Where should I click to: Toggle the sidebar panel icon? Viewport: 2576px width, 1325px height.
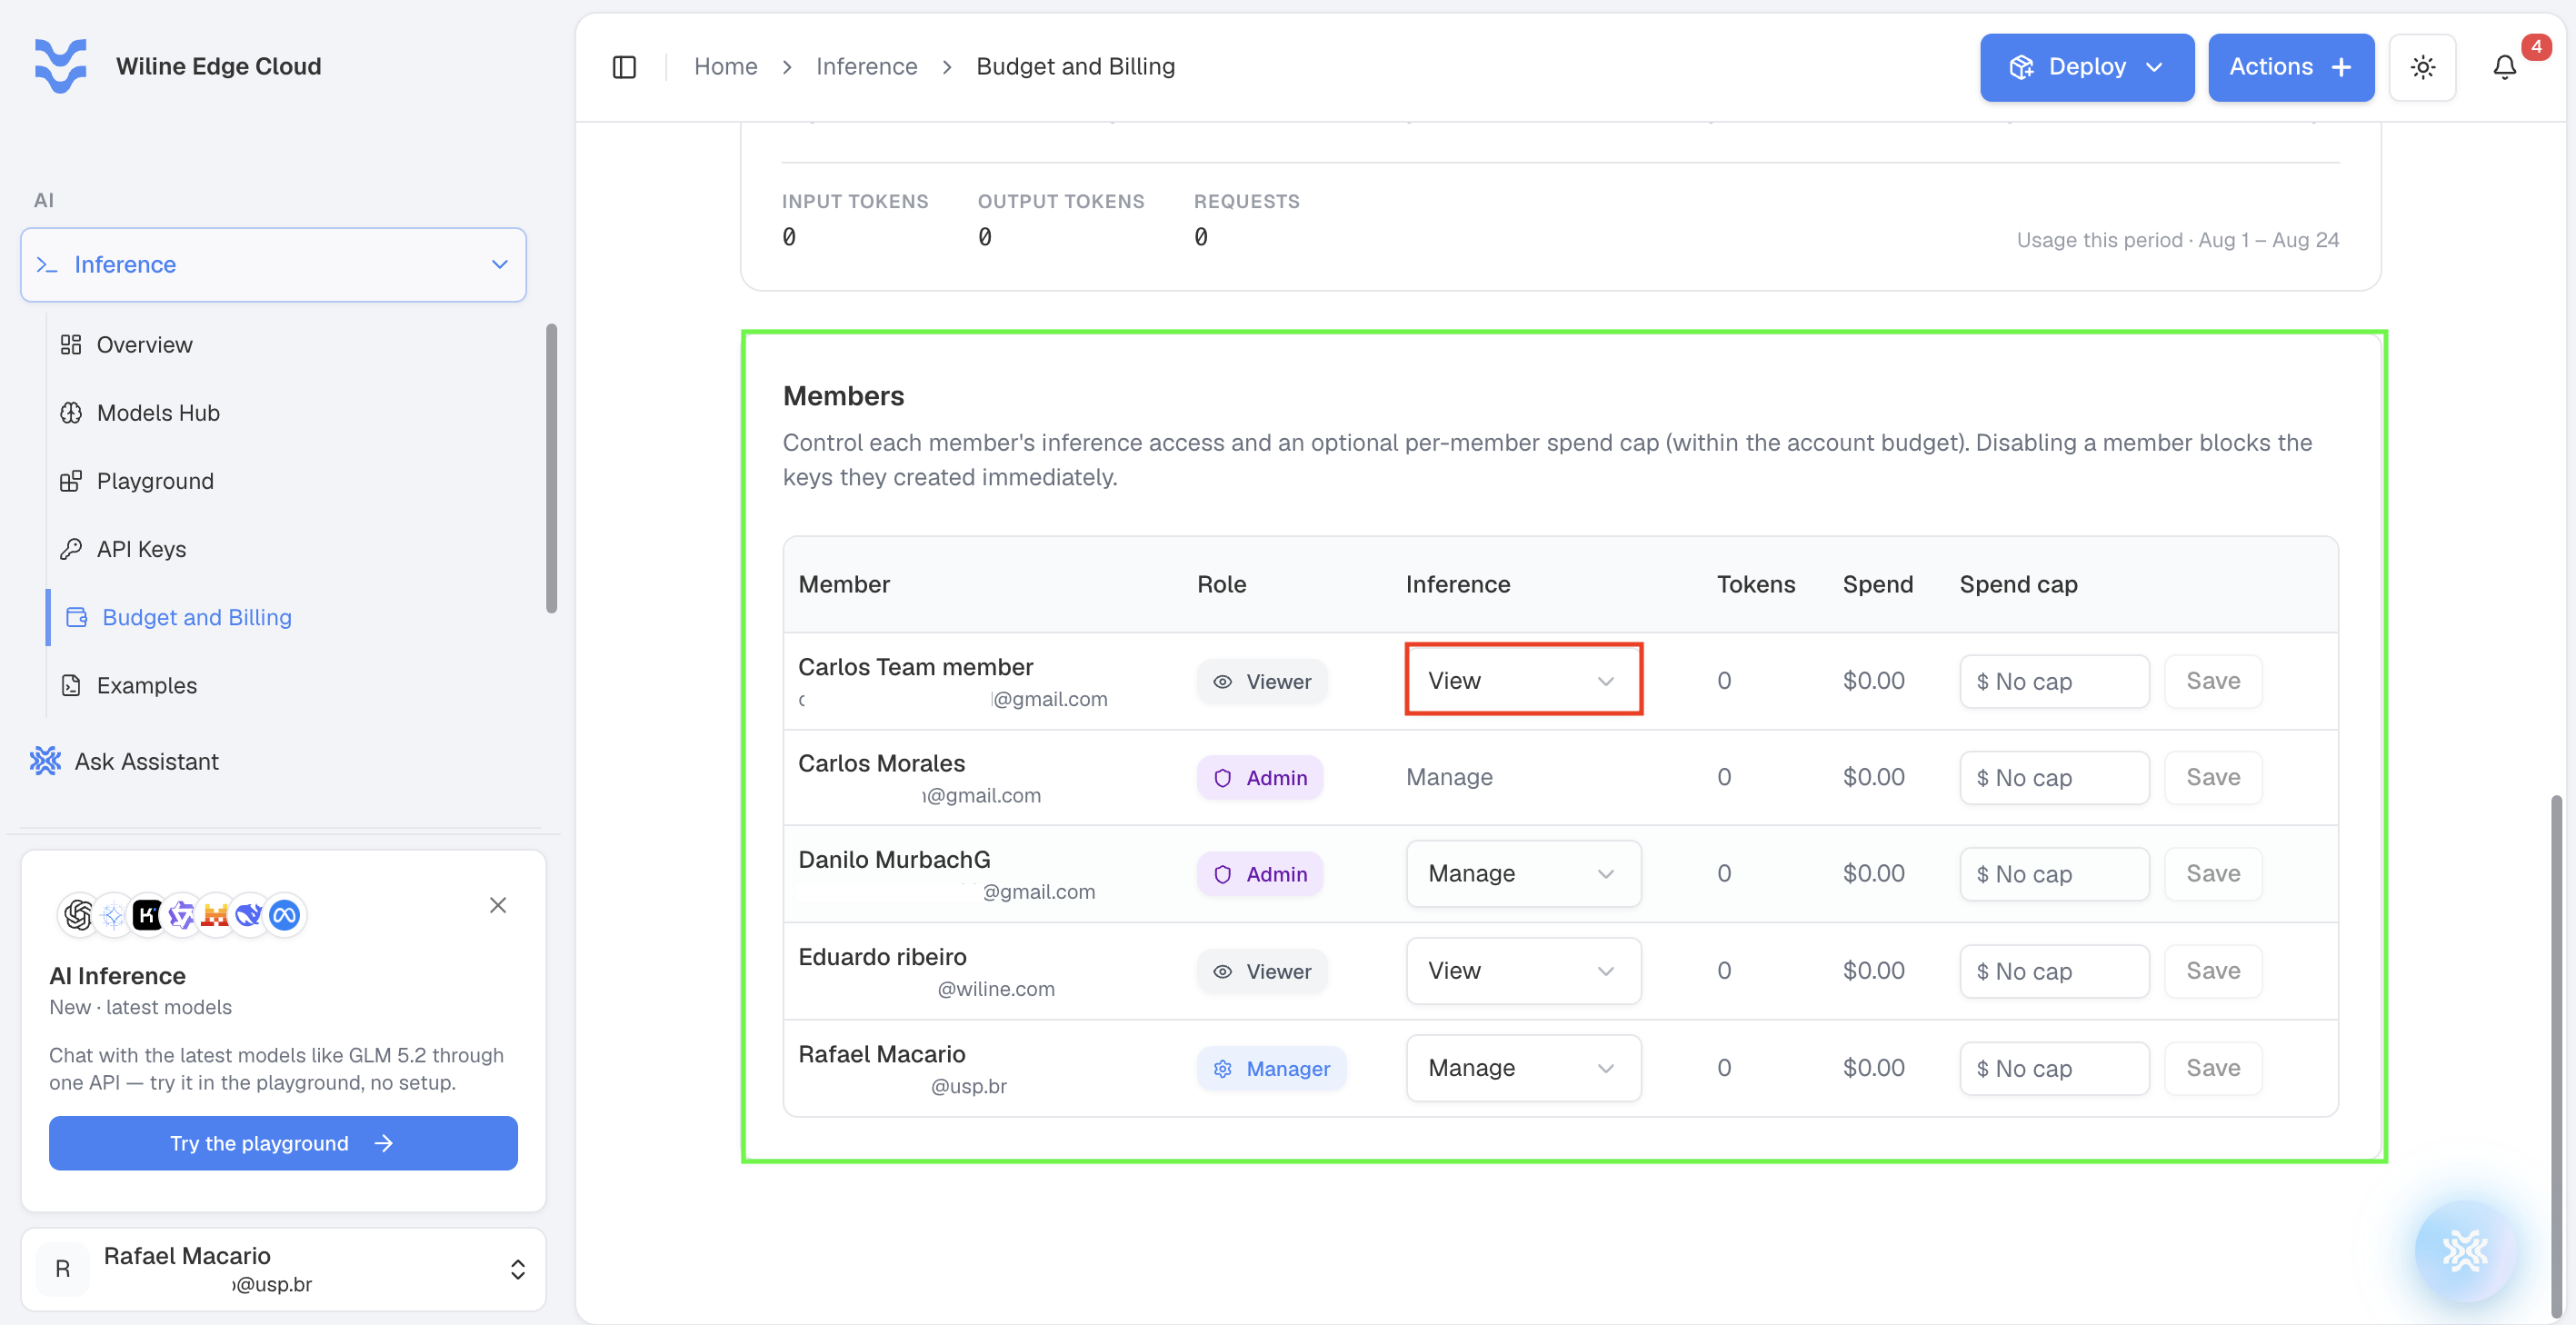click(x=624, y=67)
